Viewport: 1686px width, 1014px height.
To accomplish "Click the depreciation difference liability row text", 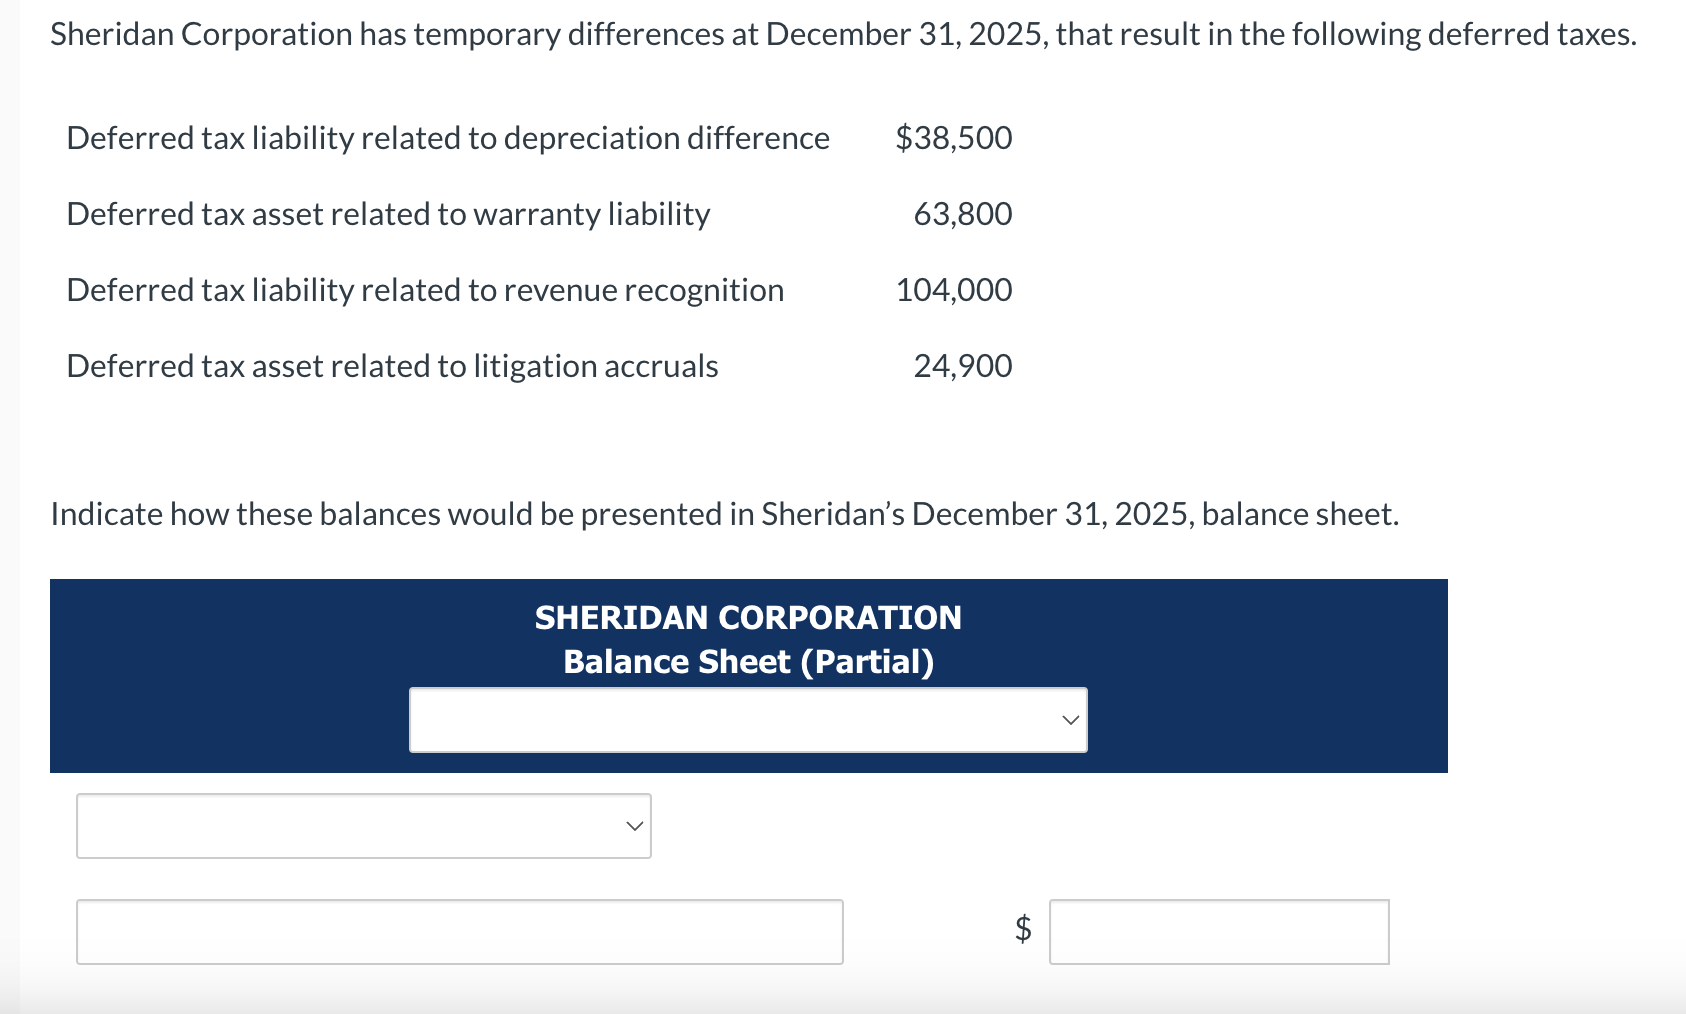I will click(447, 138).
